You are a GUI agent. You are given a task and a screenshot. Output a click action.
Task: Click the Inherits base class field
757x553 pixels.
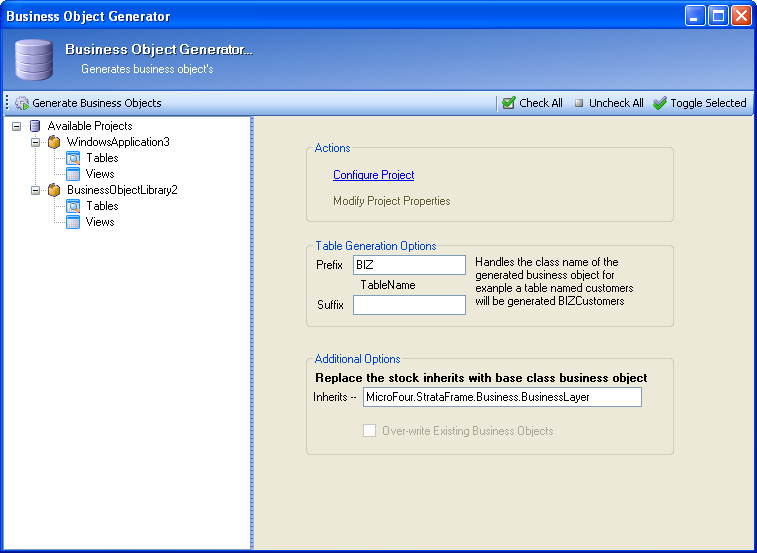click(x=501, y=397)
